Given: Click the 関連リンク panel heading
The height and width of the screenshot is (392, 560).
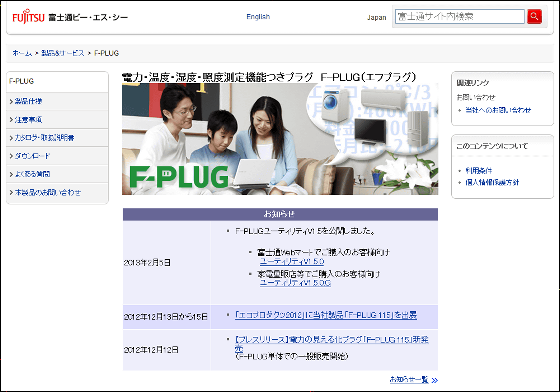Looking at the screenshot, I should pos(472,83).
